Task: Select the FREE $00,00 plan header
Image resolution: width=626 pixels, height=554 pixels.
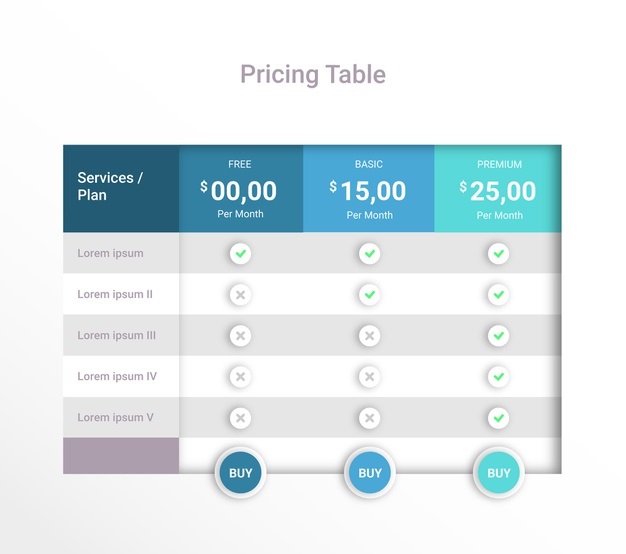Action: [x=240, y=189]
